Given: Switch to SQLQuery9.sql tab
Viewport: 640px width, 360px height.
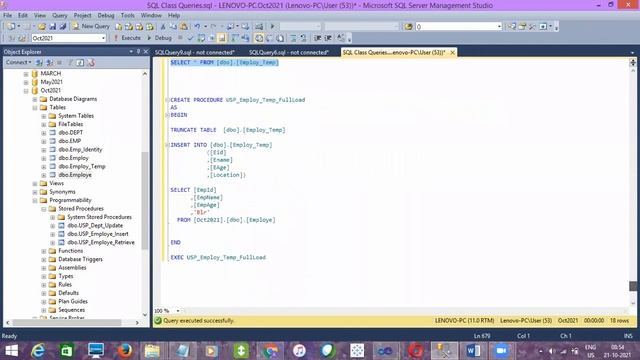Looking at the screenshot, I should point(195,52).
